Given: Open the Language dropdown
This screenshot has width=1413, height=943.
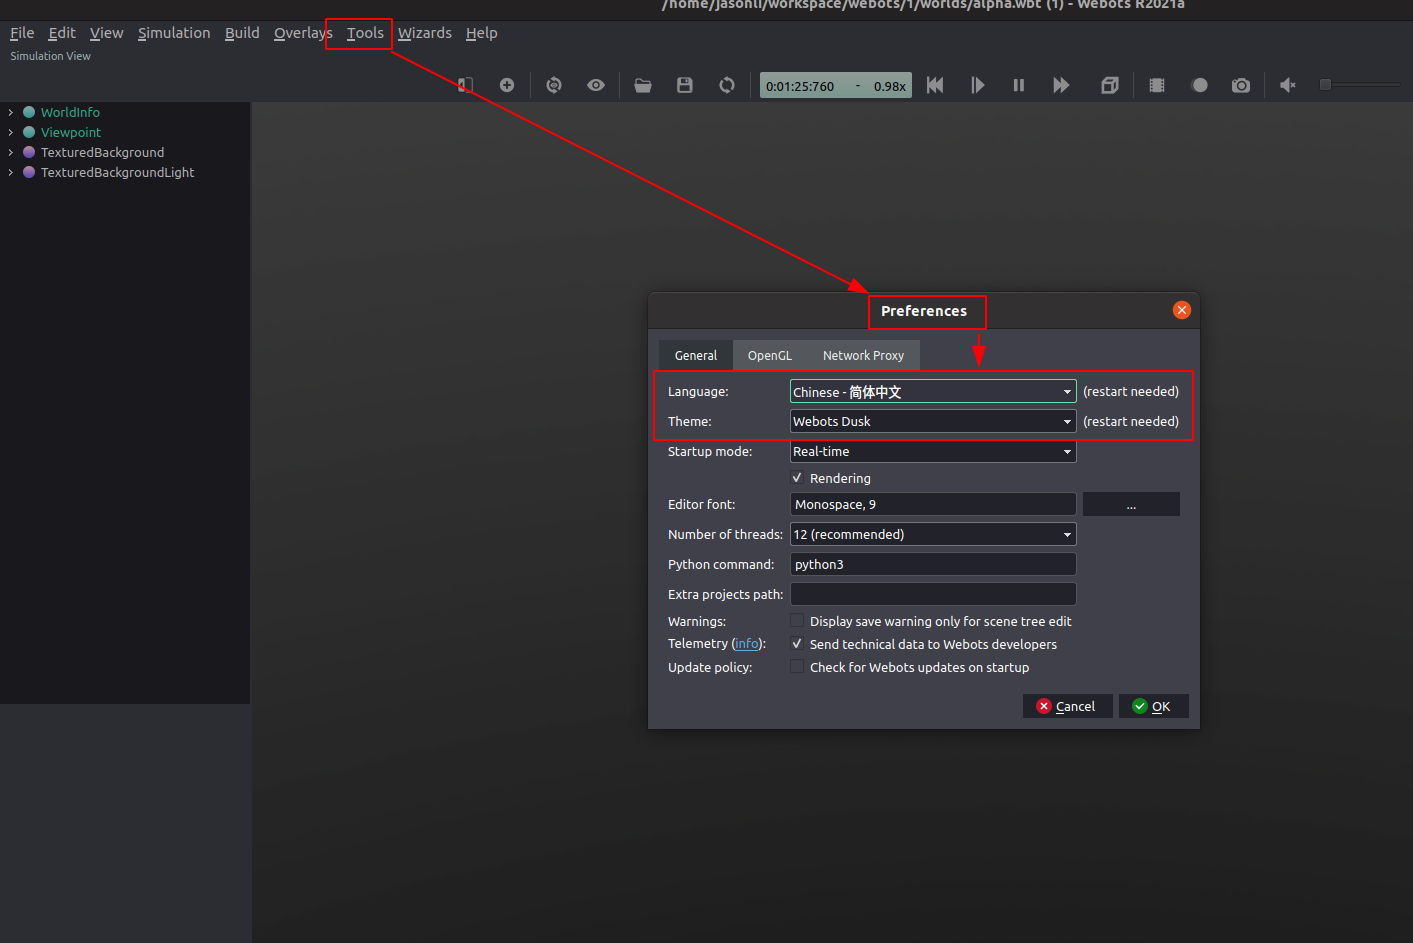Looking at the screenshot, I should pyautogui.click(x=933, y=392).
